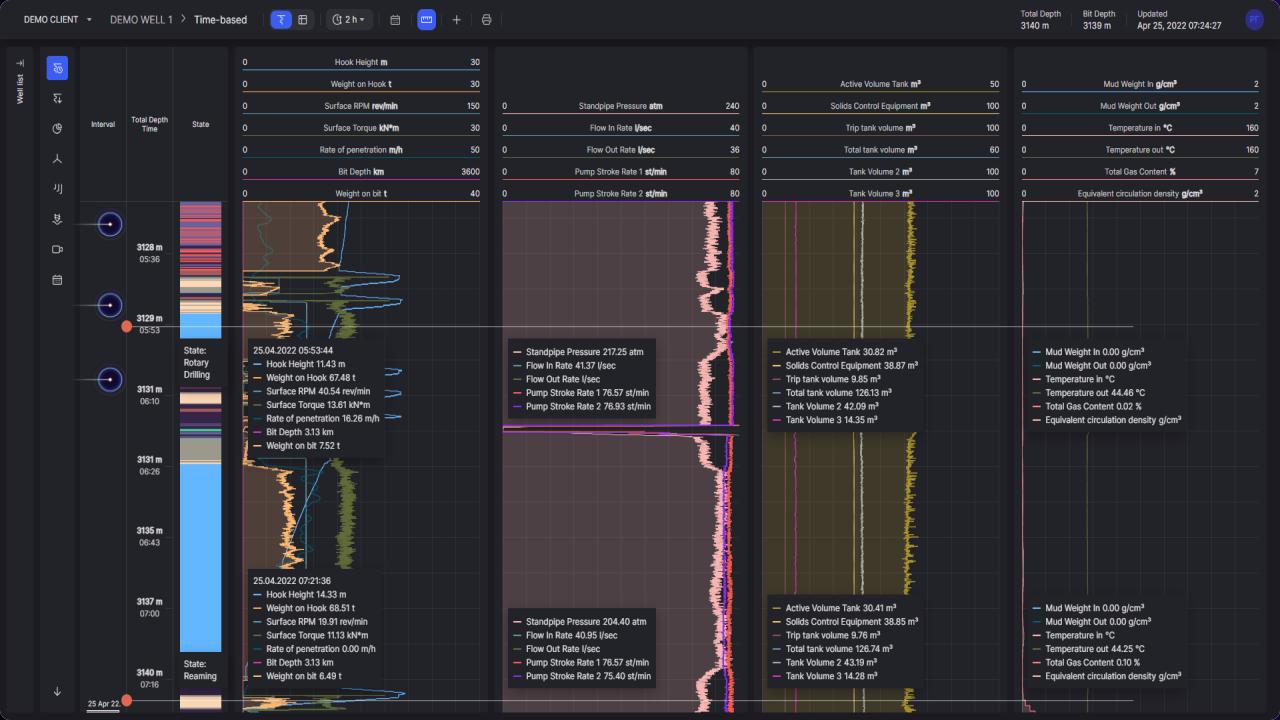
Task: Open the 2 h time range dropdown
Action: (350, 20)
